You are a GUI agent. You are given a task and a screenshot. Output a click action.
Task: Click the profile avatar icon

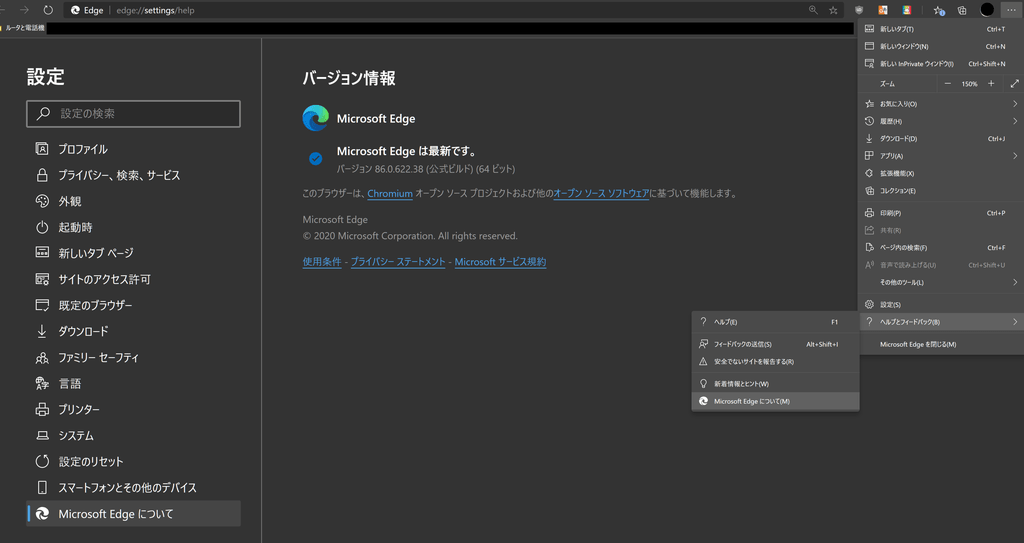tap(987, 10)
